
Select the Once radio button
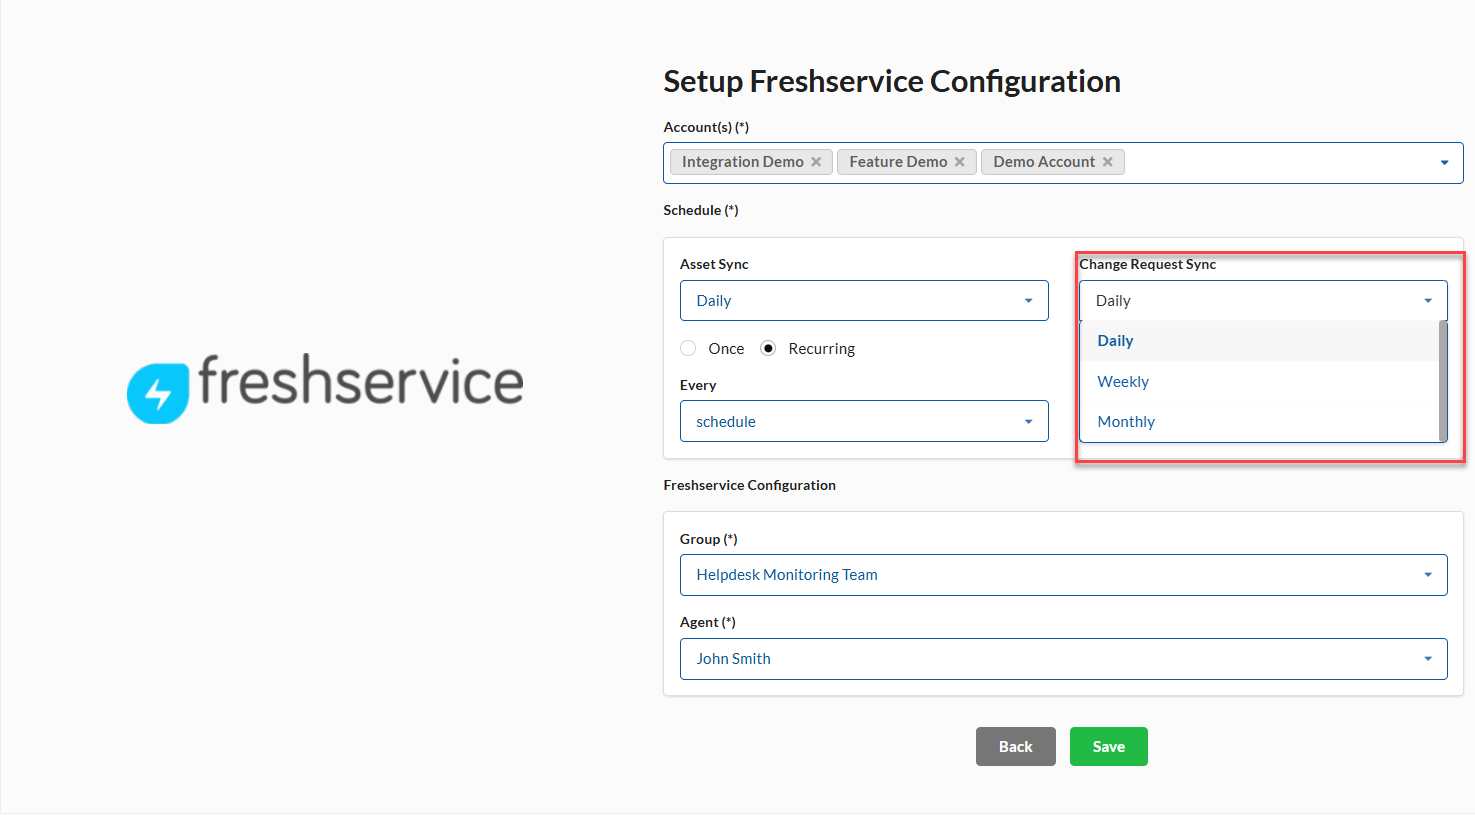point(688,349)
